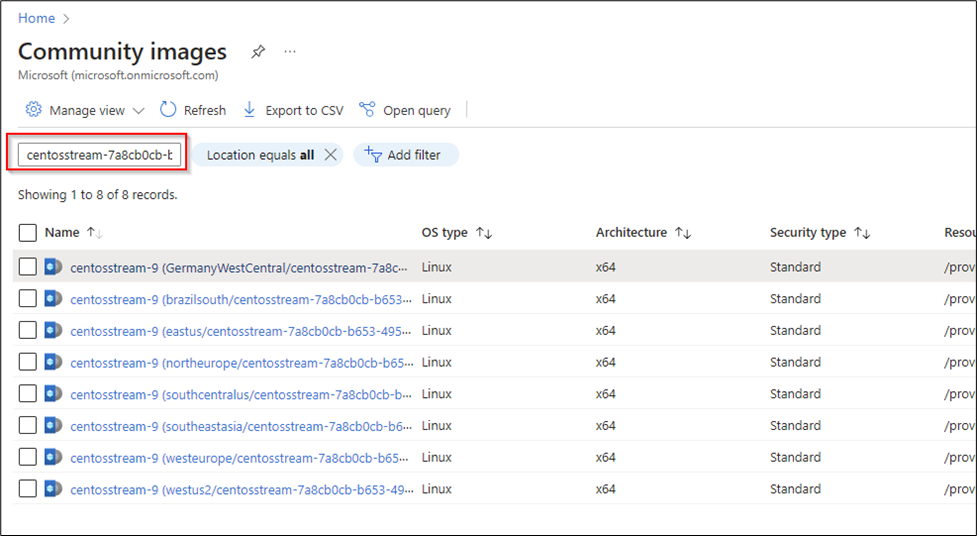Image resolution: width=977 pixels, height=536 pixels.
Task: Open centosstream-9 southcentralus image link
Action: [x=241, y=395]
